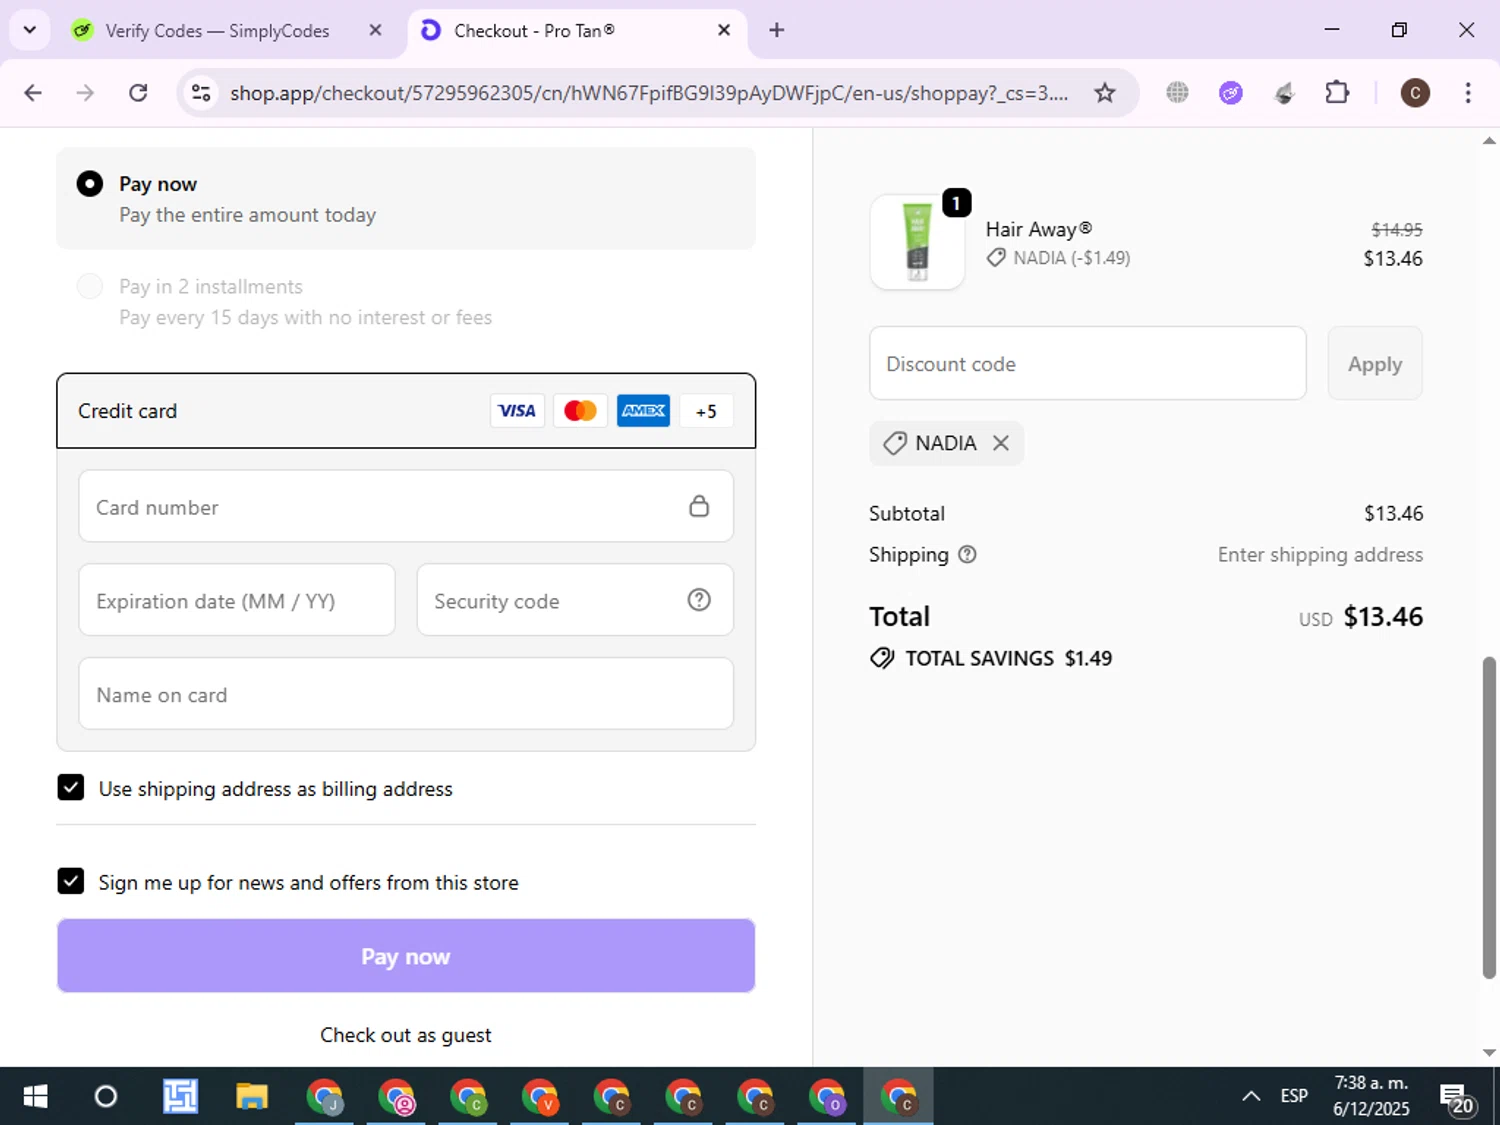View site information icon in address bar
Image resolution: width=1500 pixels, height=1125 pixels.
(201, 93)
